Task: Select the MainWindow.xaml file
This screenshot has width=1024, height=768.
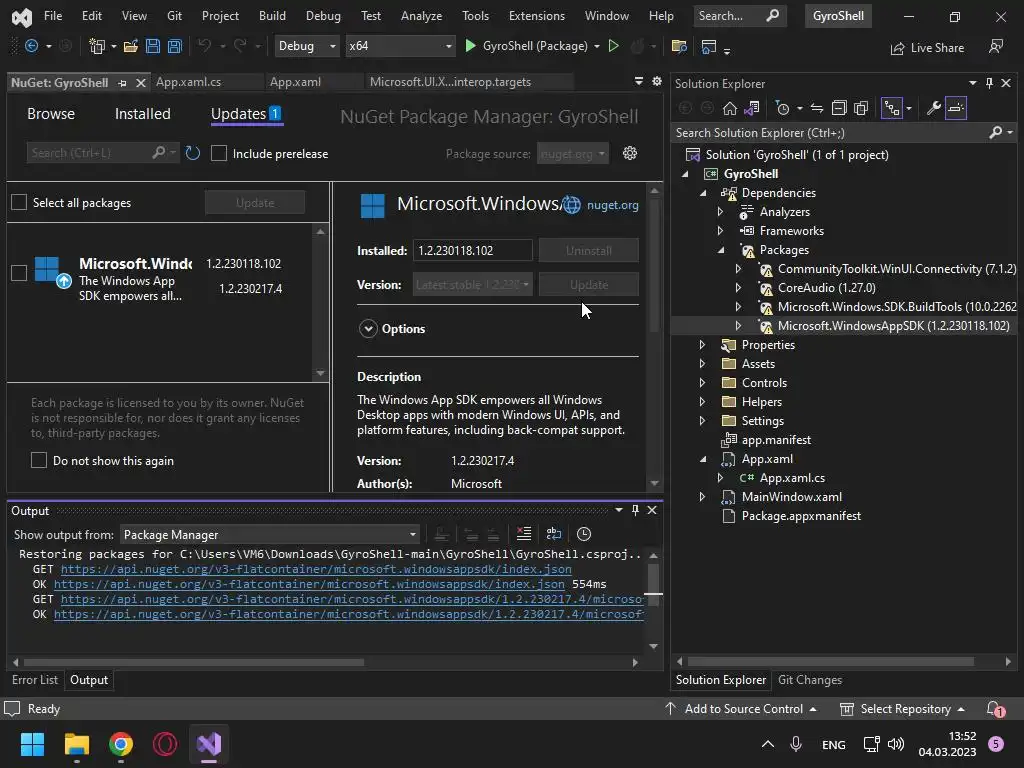Action: tap(792, 496)
